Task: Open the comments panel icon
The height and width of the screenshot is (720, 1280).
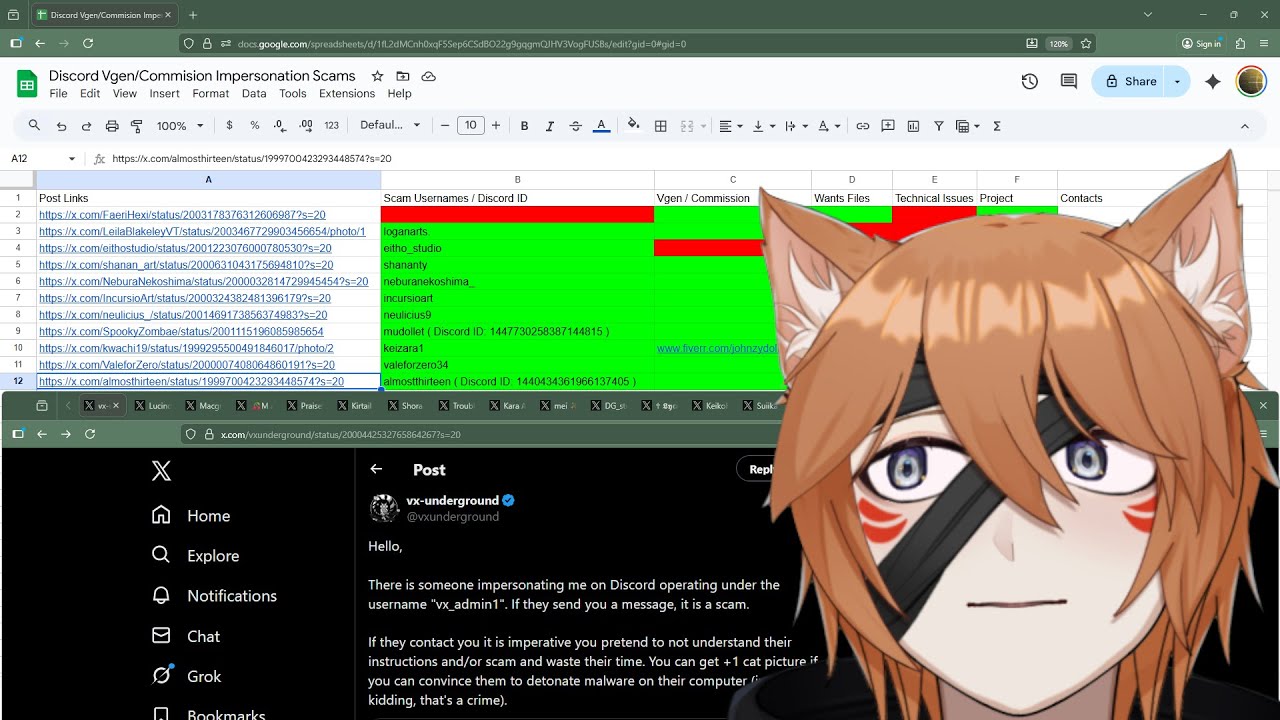Action: pyautogui.click(x=1069, y=82)
